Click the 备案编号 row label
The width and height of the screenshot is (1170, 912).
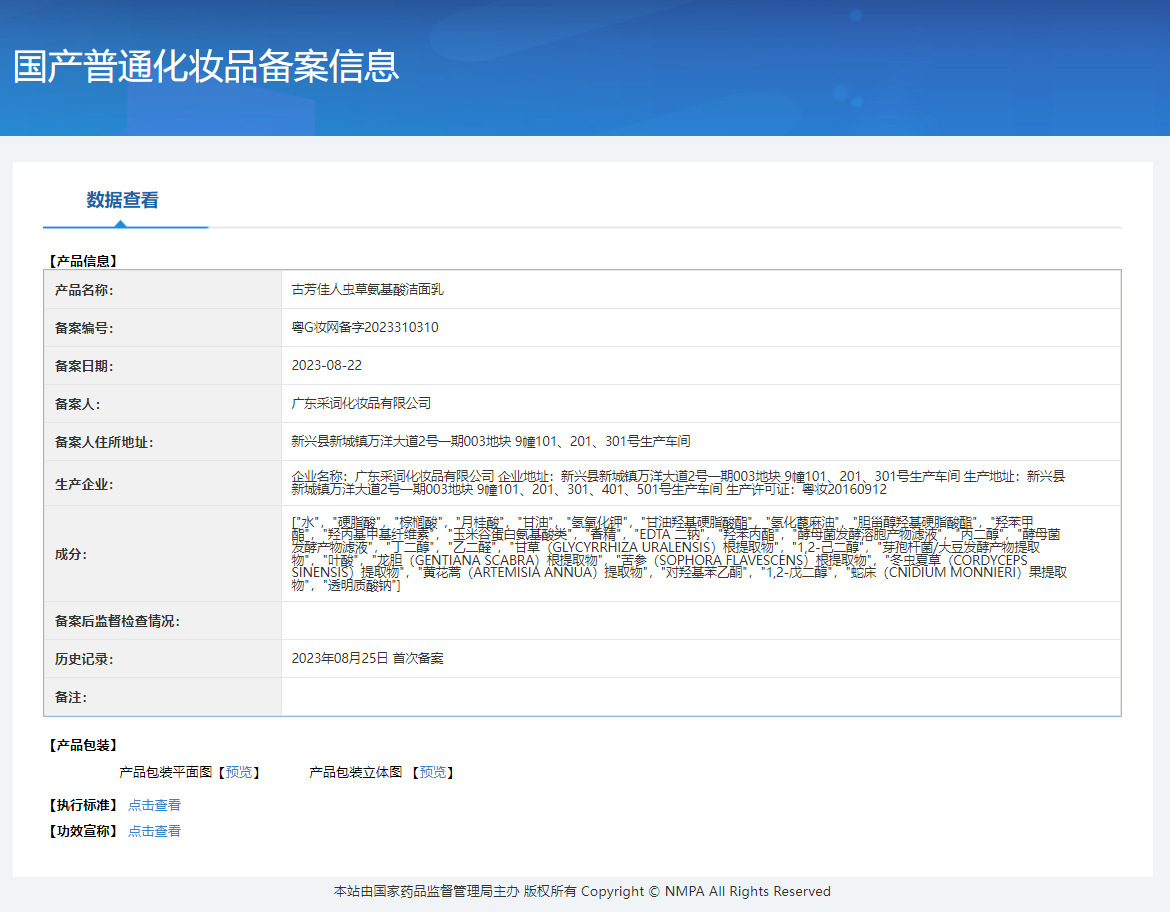84,328
